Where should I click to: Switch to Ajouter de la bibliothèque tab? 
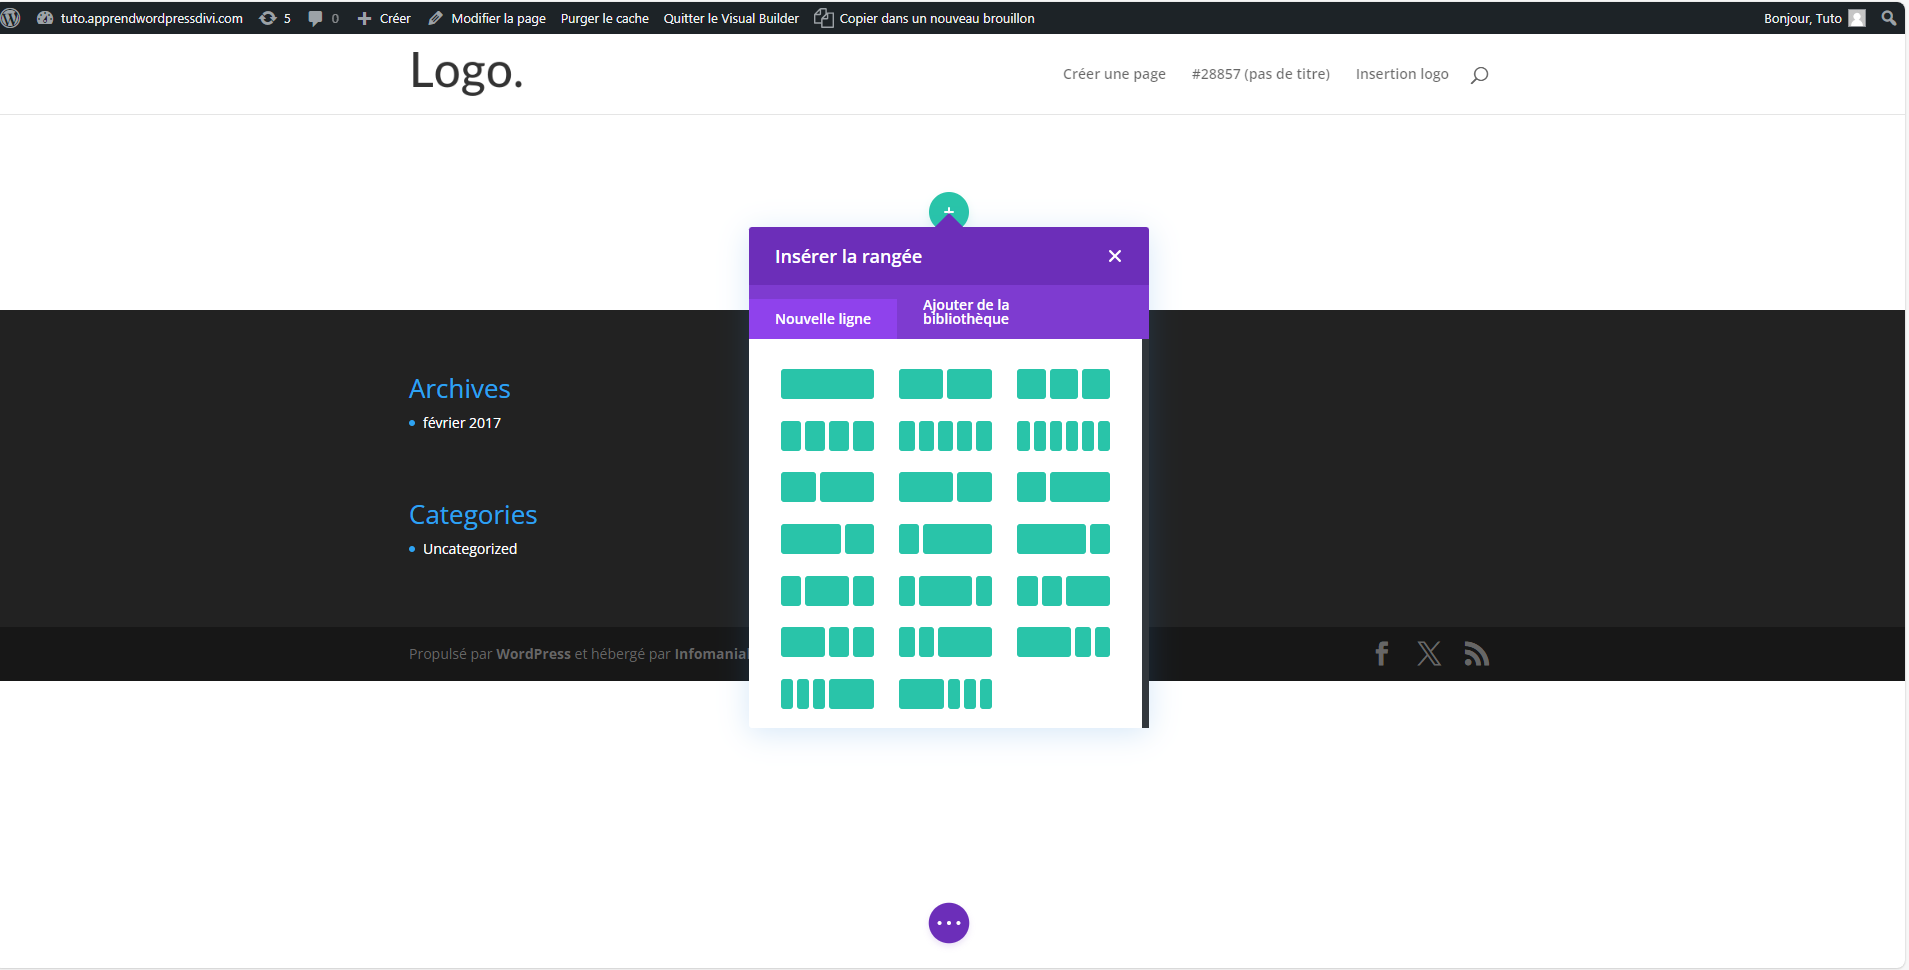(x=966, y=312)
